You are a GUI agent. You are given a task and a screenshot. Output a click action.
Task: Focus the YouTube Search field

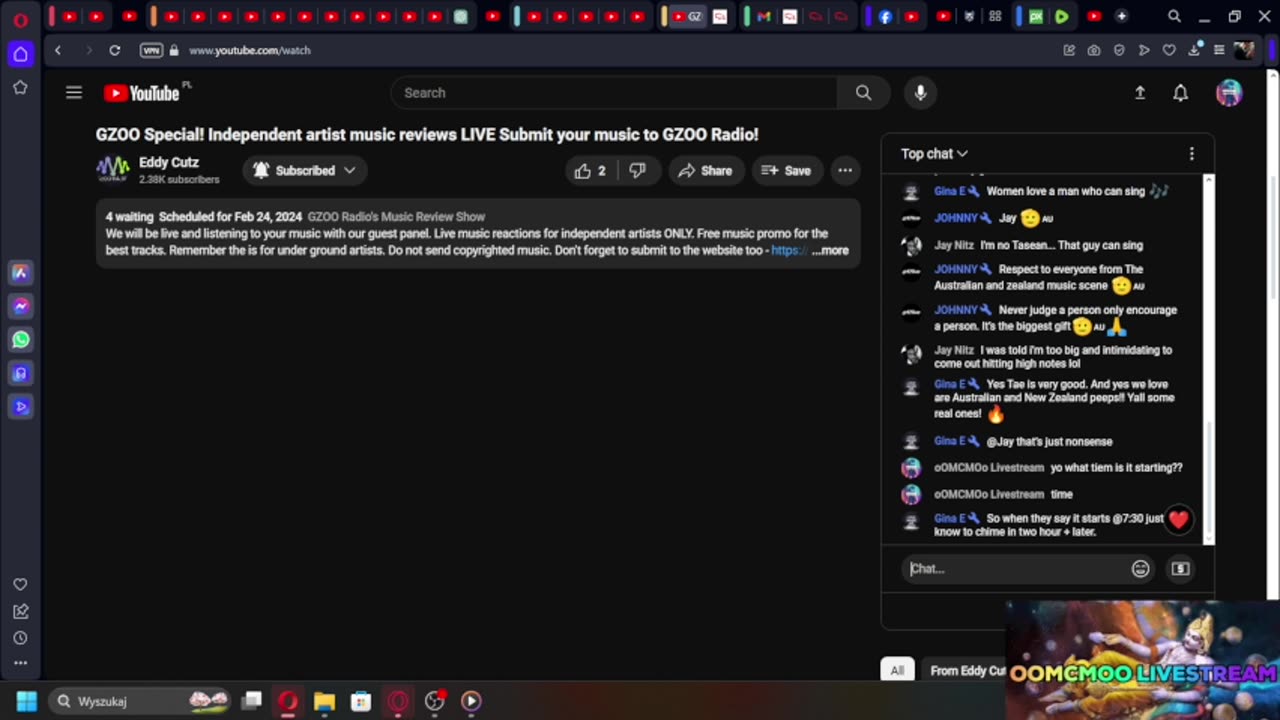[614, 93]
